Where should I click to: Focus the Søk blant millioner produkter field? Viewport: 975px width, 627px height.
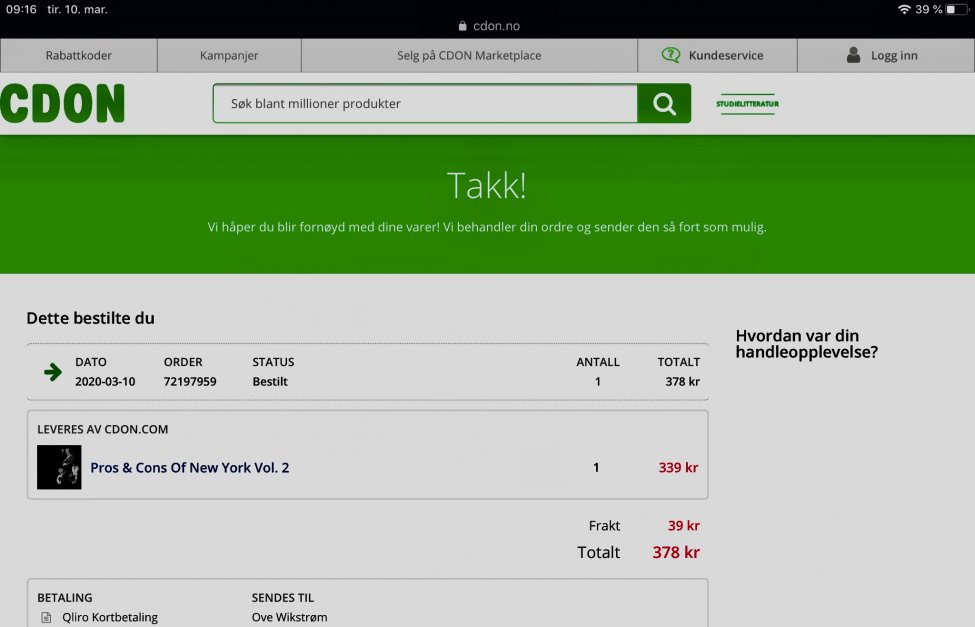(425, 103)
